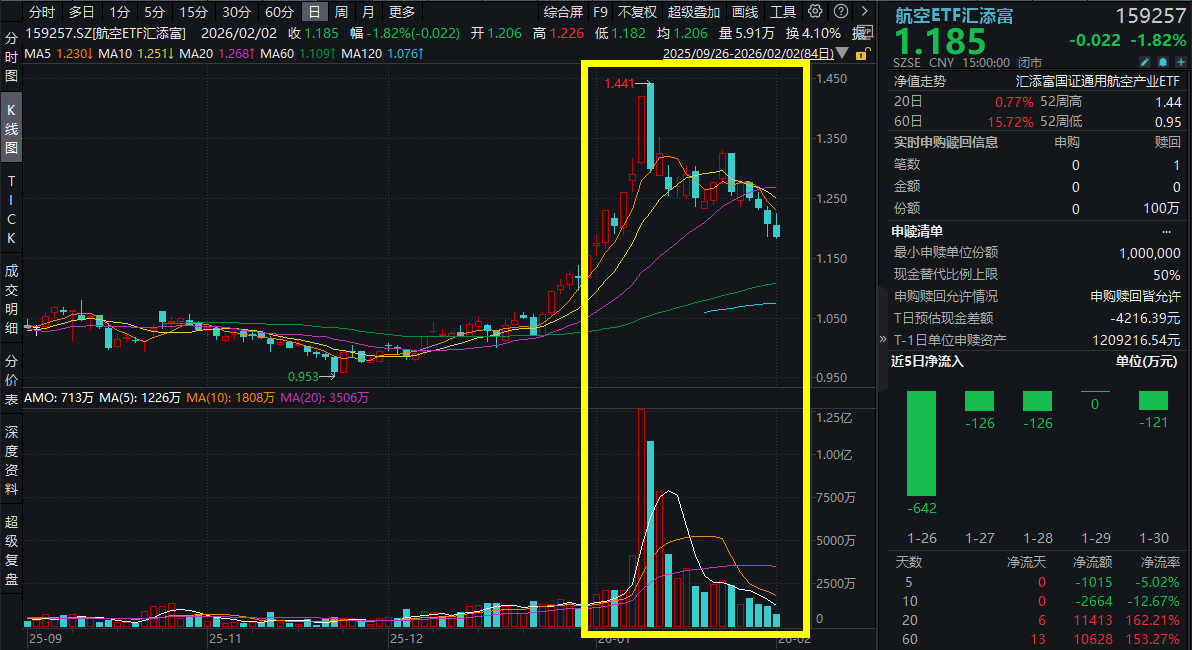Click the pencil annotation icon beside 闭市
This screenshot has width=1192, height=650.
(x=1145, y=62)
